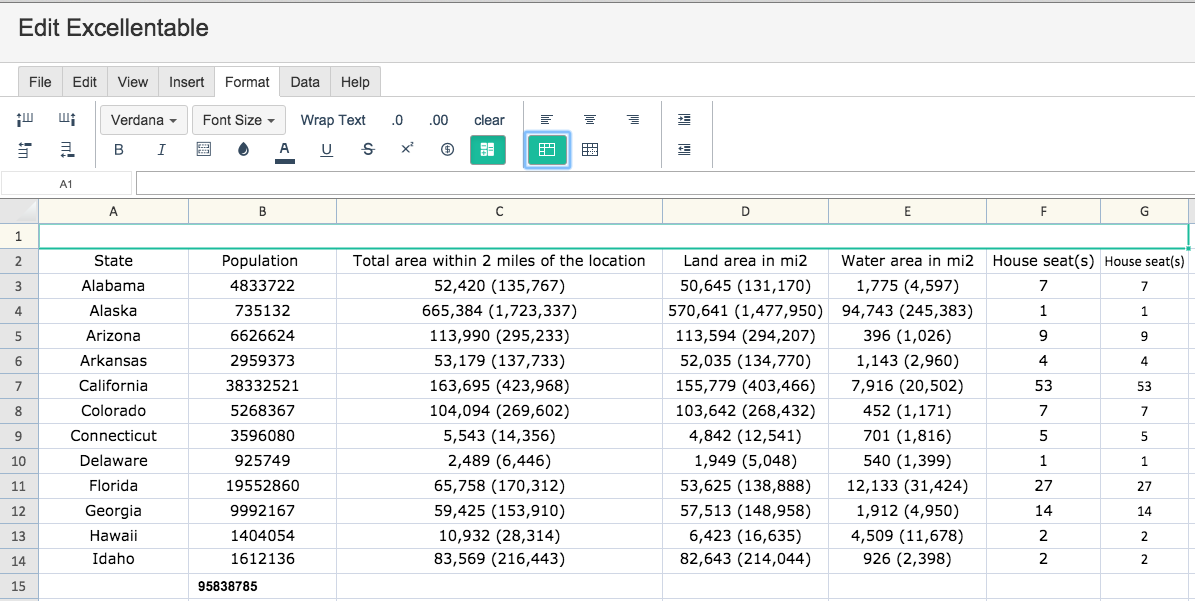1195x601 pixels.
Task: Open cell borders icon
Action: pos(203,150)
